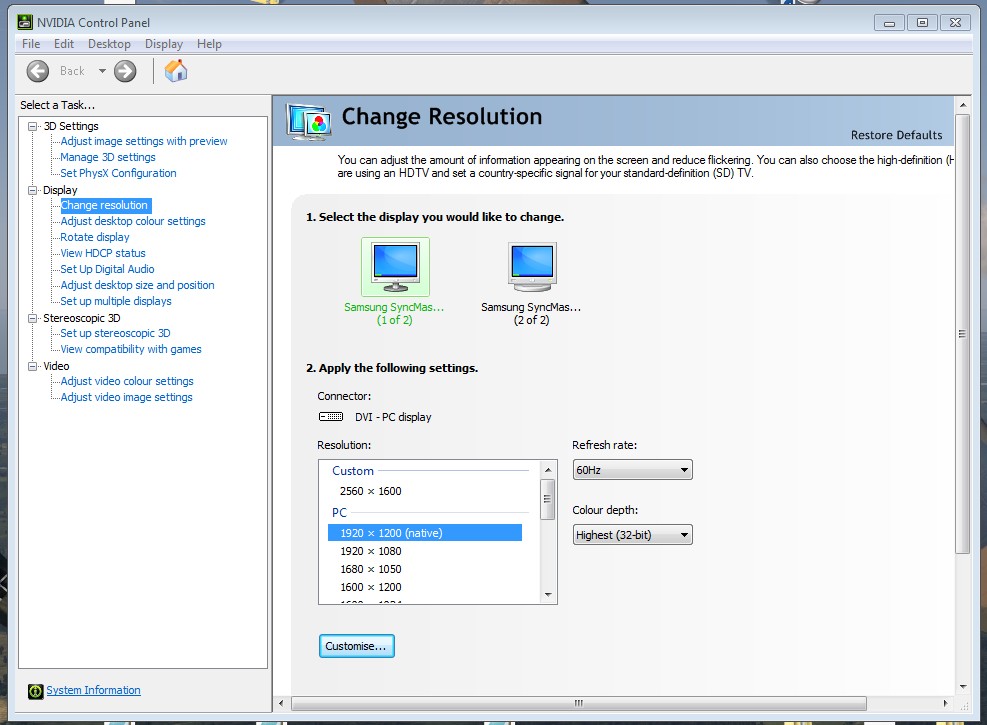Open Set up multiple displays

[x=116, y=301]
